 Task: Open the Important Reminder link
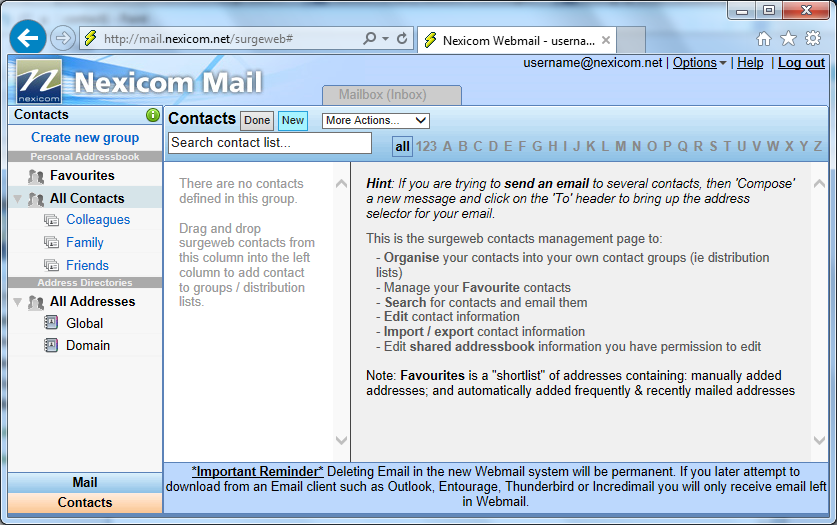257,472
